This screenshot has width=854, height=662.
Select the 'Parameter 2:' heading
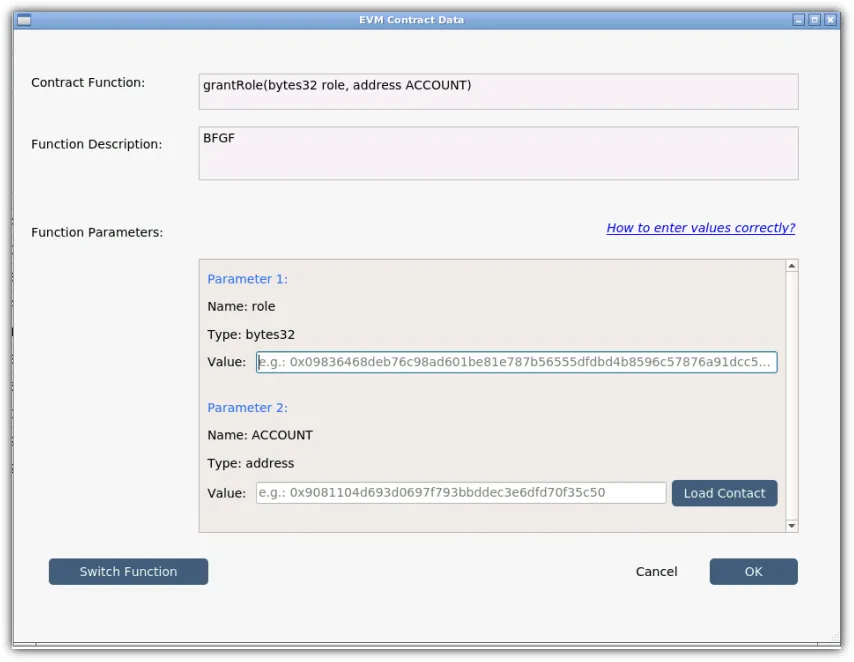tap(247, 408)
